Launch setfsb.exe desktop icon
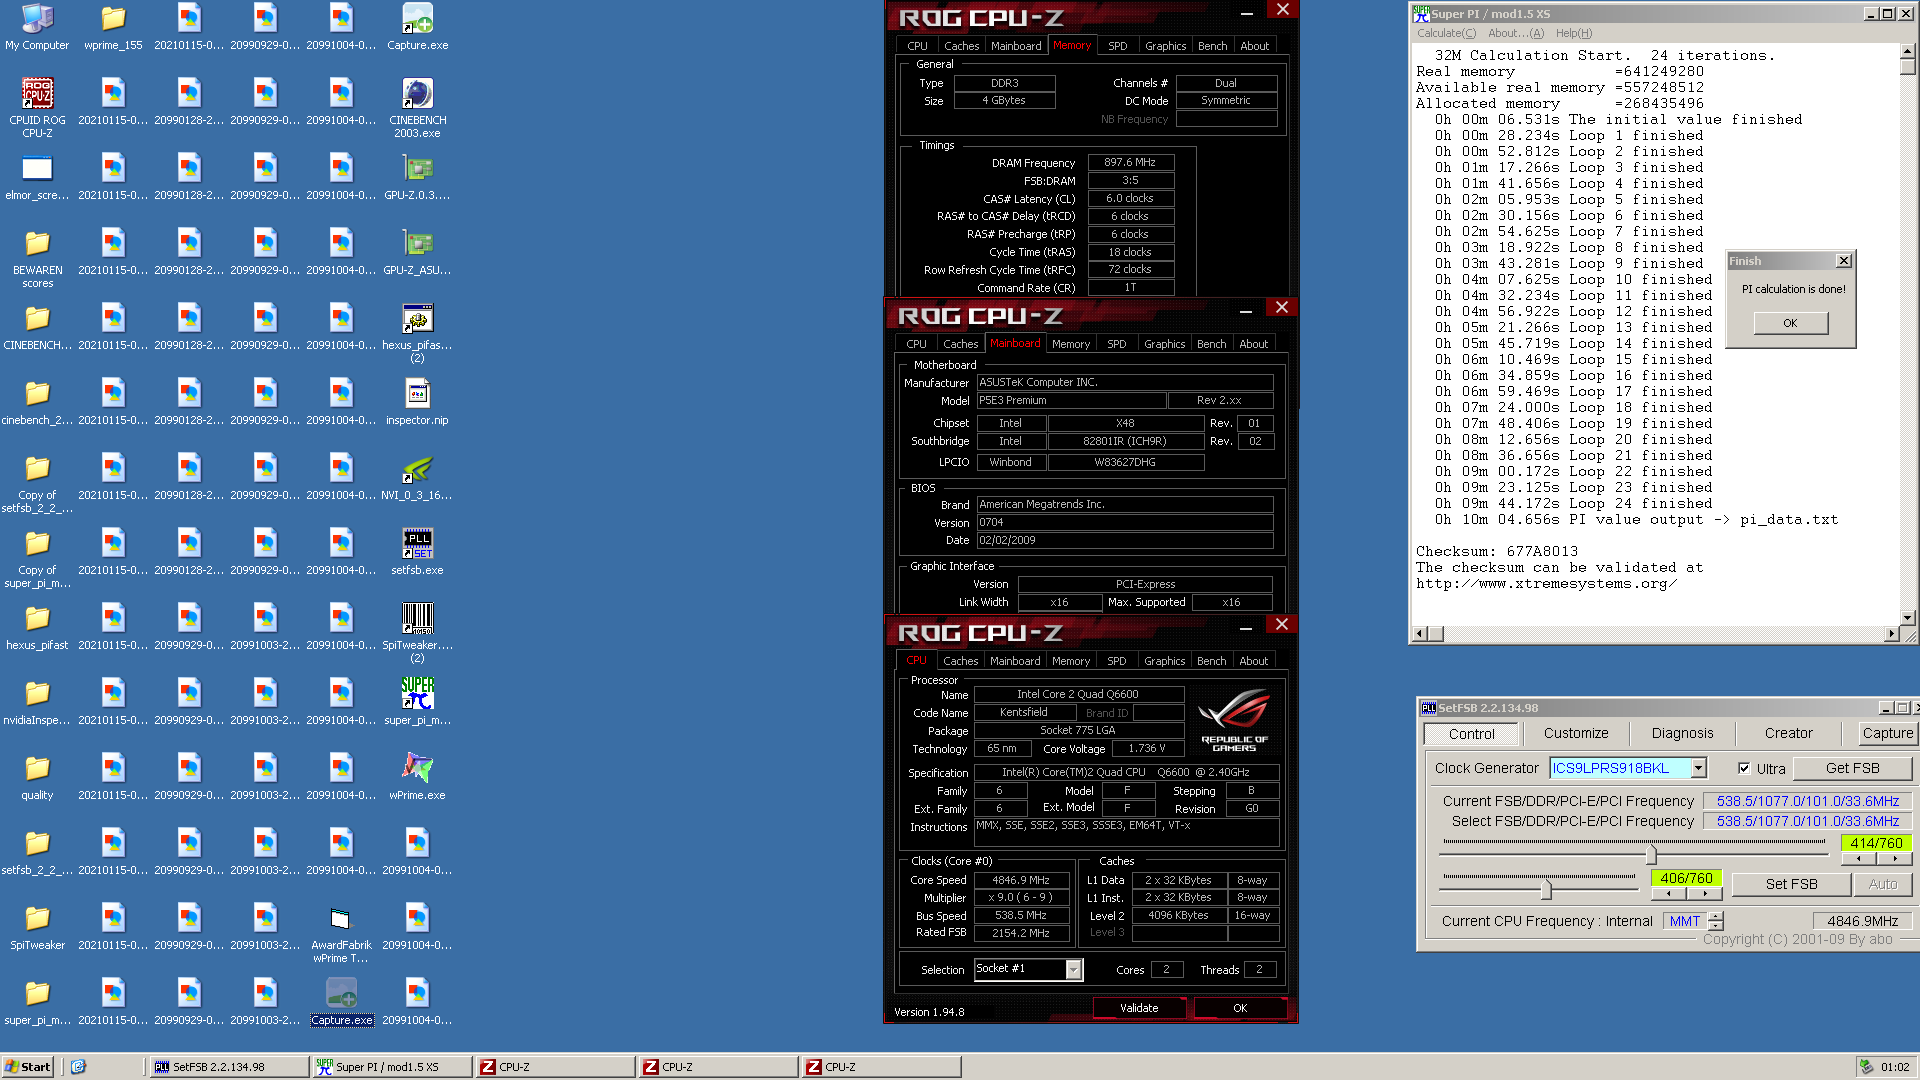This screenshot has height=1080, width=1920. pyautogui.click(x=417, y=551)
